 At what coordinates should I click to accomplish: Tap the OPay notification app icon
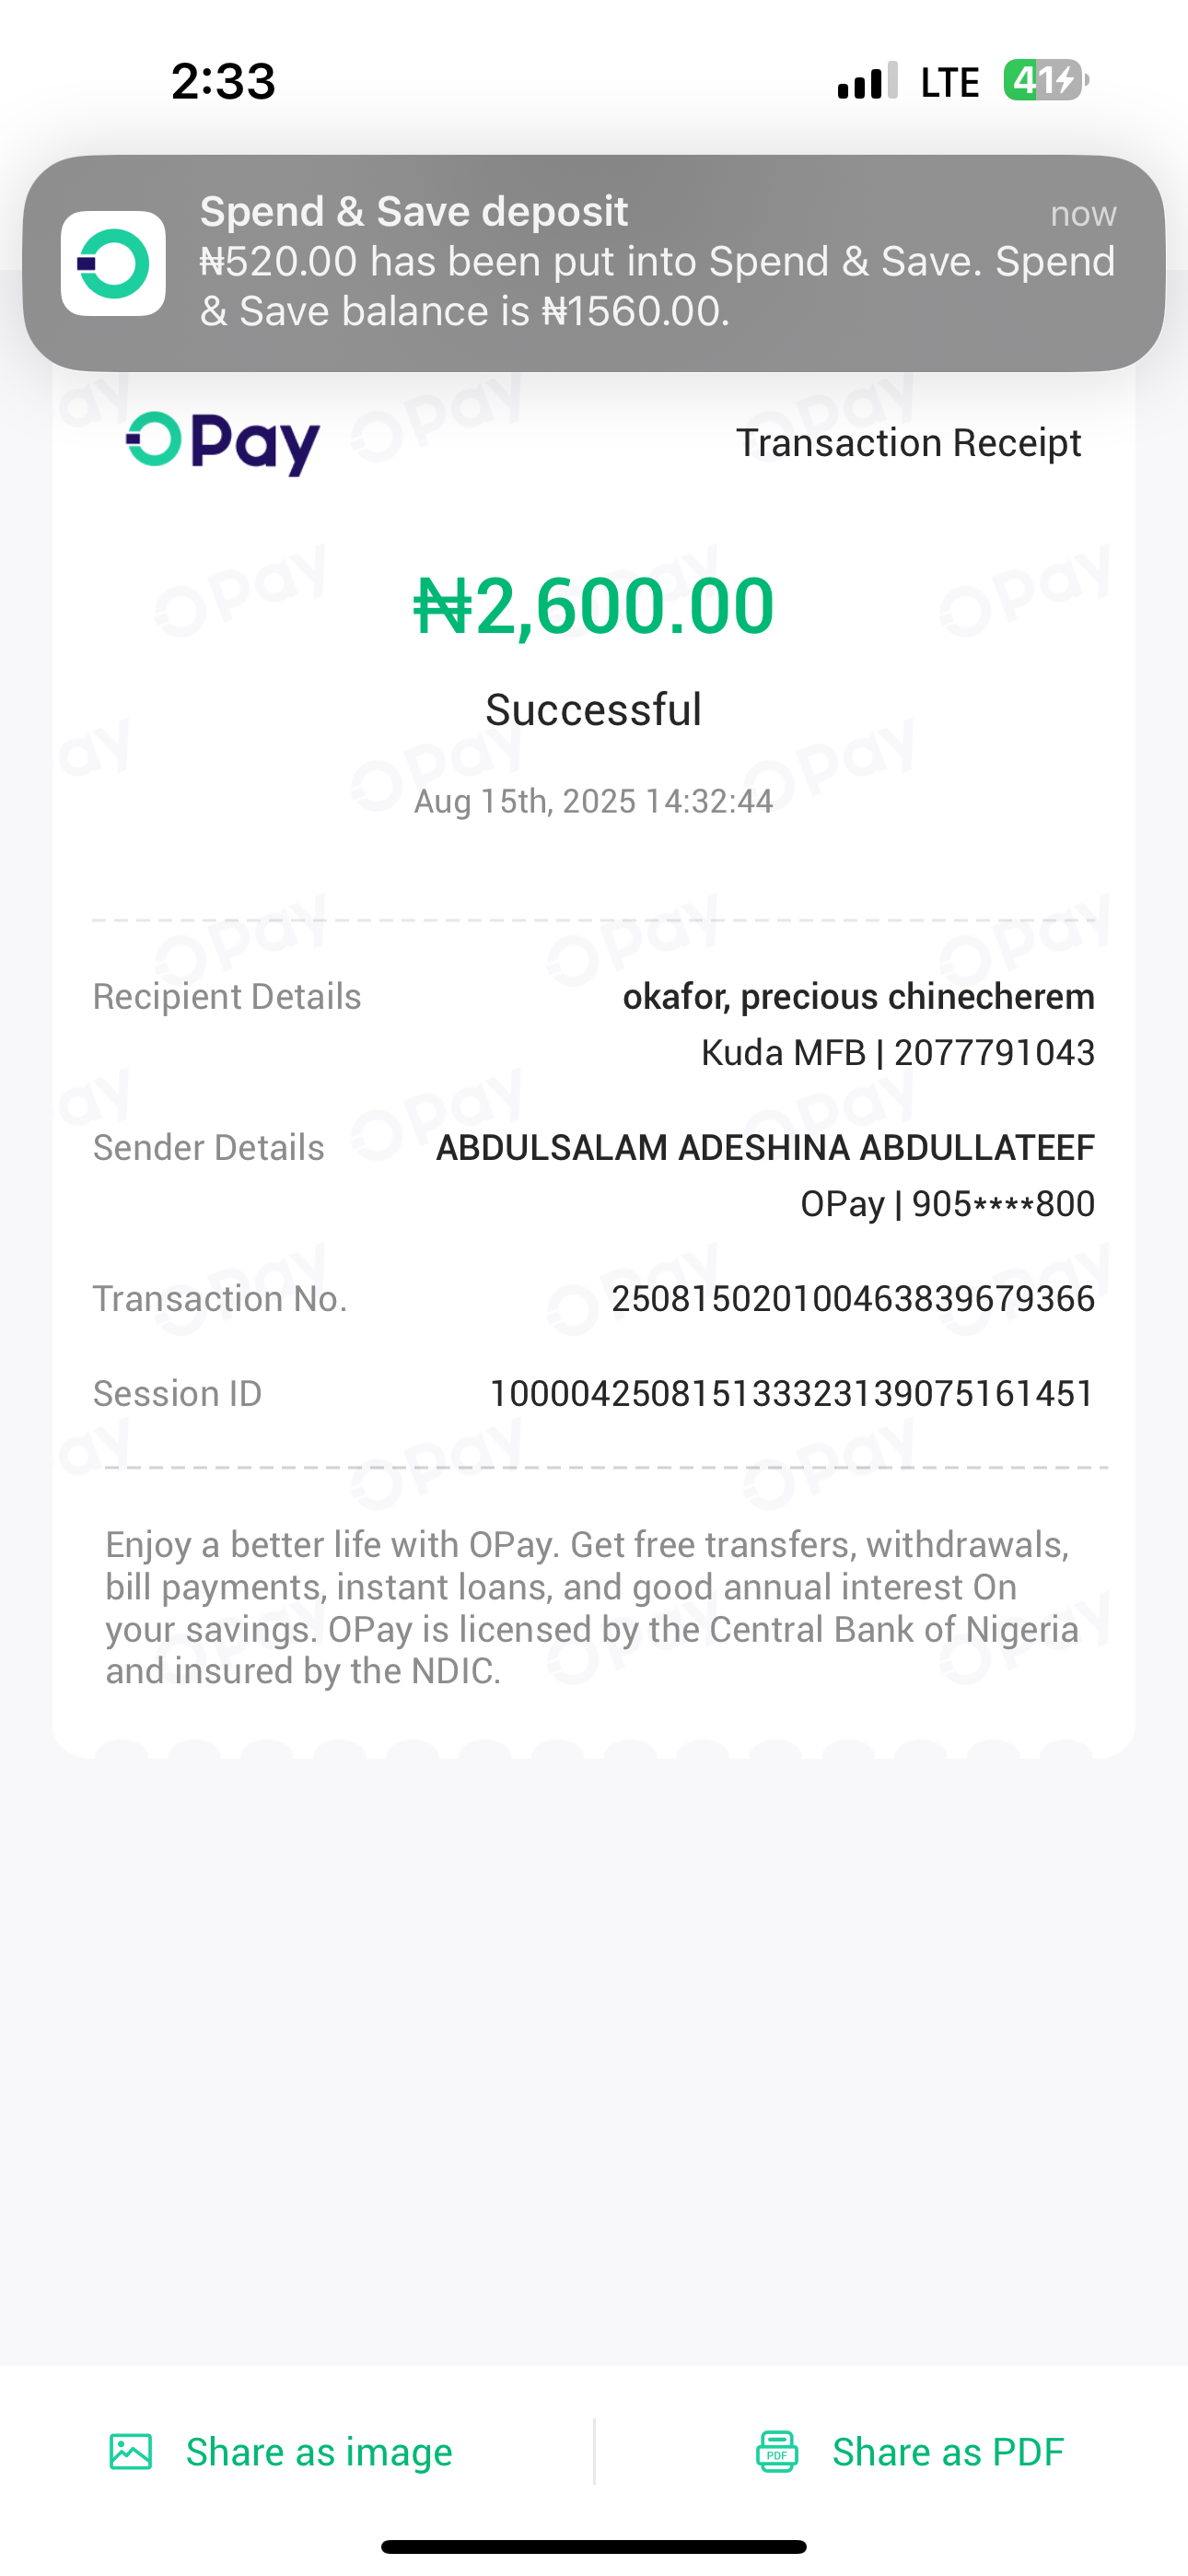click(113, 264)
